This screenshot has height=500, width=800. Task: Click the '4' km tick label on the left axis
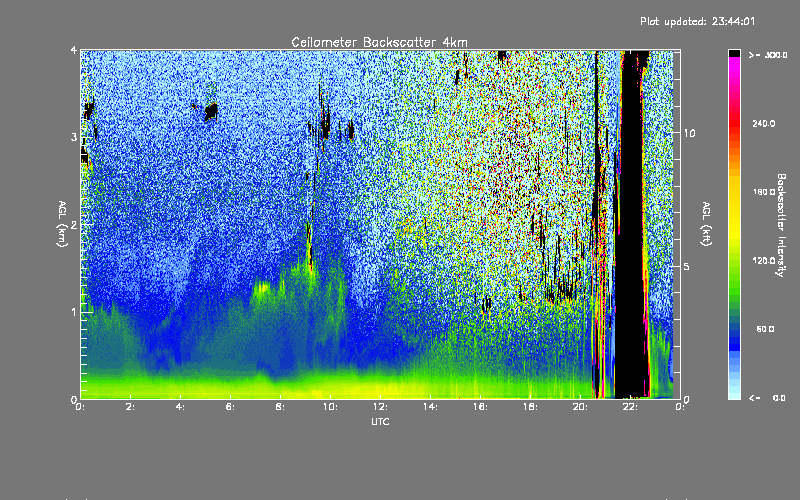click(x=74, y=51)
